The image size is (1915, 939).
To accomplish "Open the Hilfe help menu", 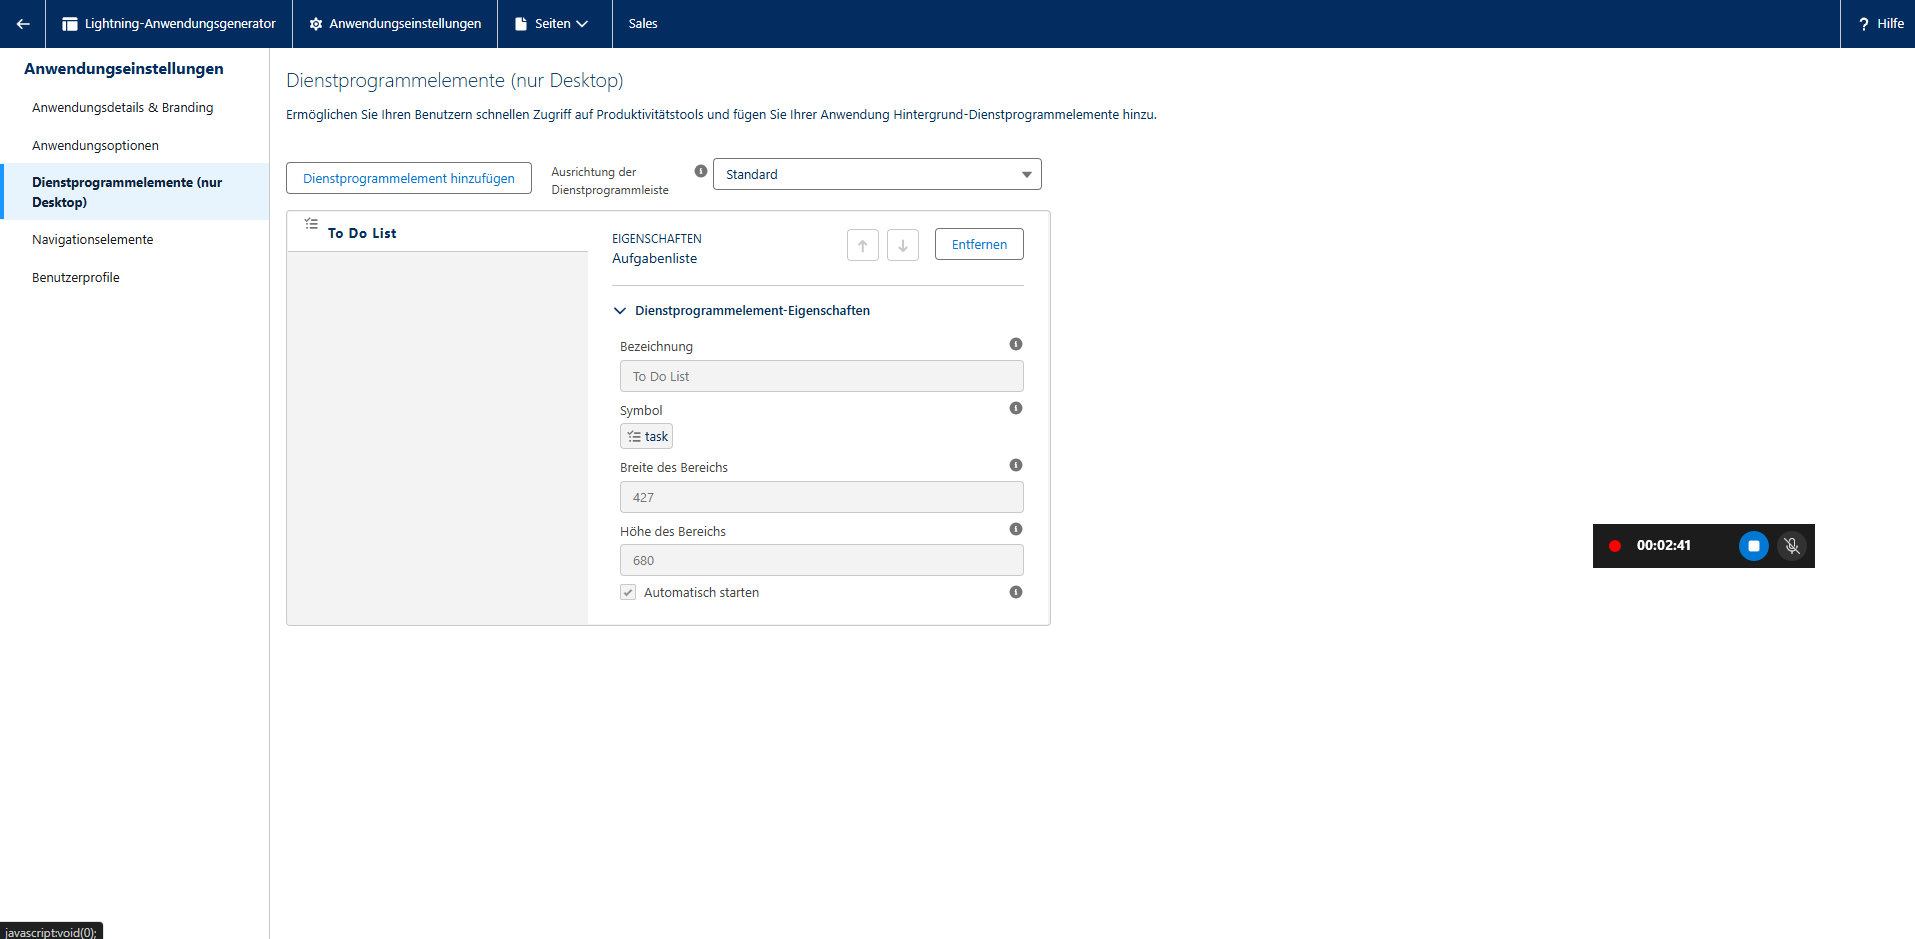I will coord(1880,24).
